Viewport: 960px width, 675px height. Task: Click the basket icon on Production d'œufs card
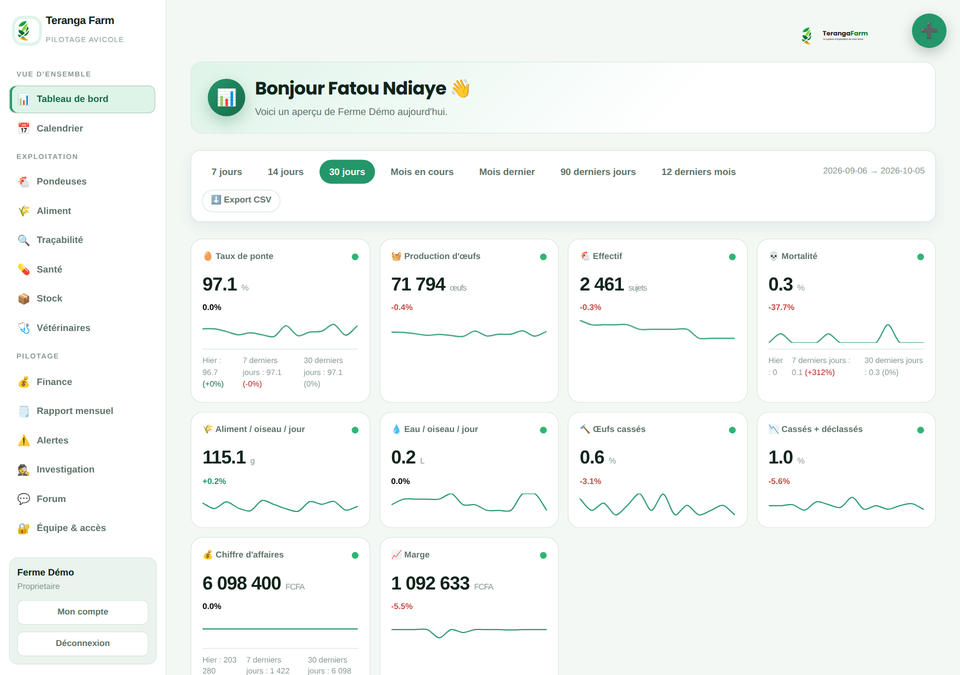click(x=396, y=256)
